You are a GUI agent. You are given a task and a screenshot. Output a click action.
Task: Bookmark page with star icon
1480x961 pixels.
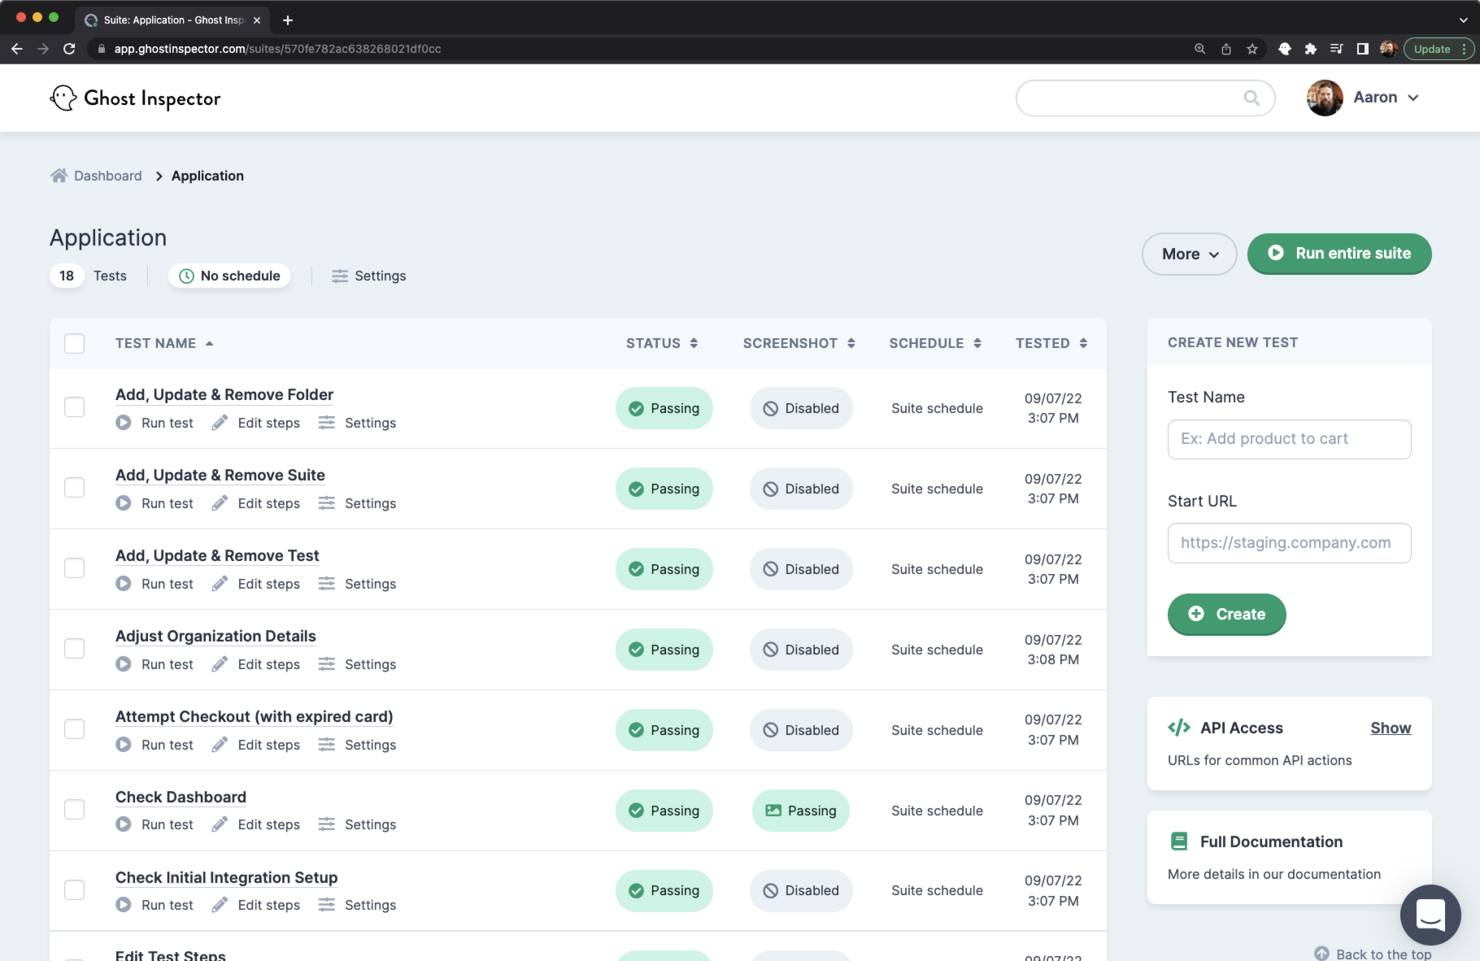click(x=1252, y=49)
